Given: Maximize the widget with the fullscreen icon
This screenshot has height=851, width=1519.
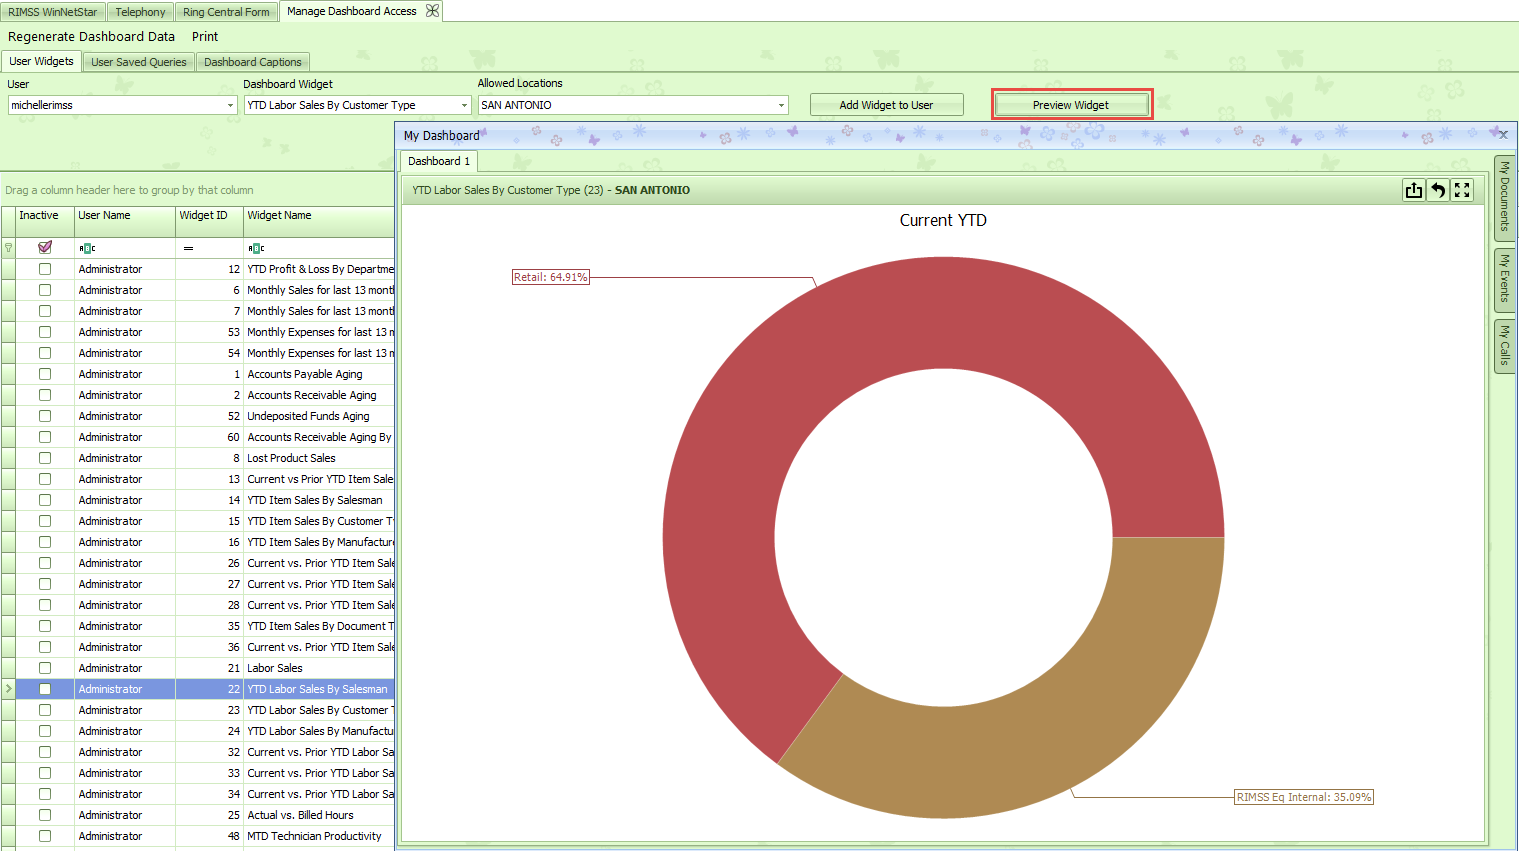Looking at the screenshot, I should coord(1462,190).
